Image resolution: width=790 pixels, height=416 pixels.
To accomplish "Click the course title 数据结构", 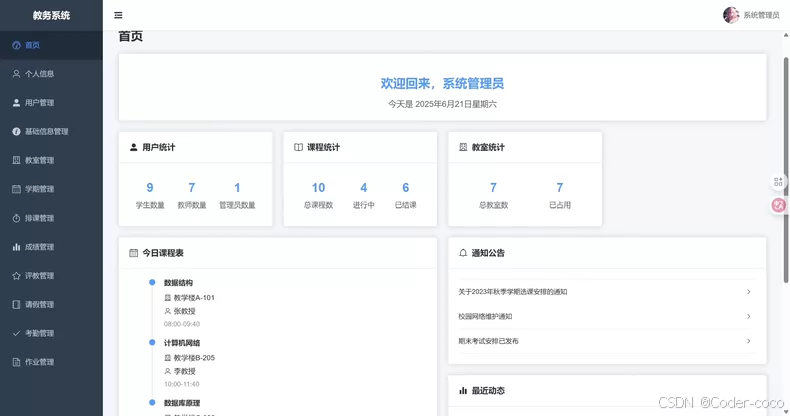I will [x=178, y=283].
